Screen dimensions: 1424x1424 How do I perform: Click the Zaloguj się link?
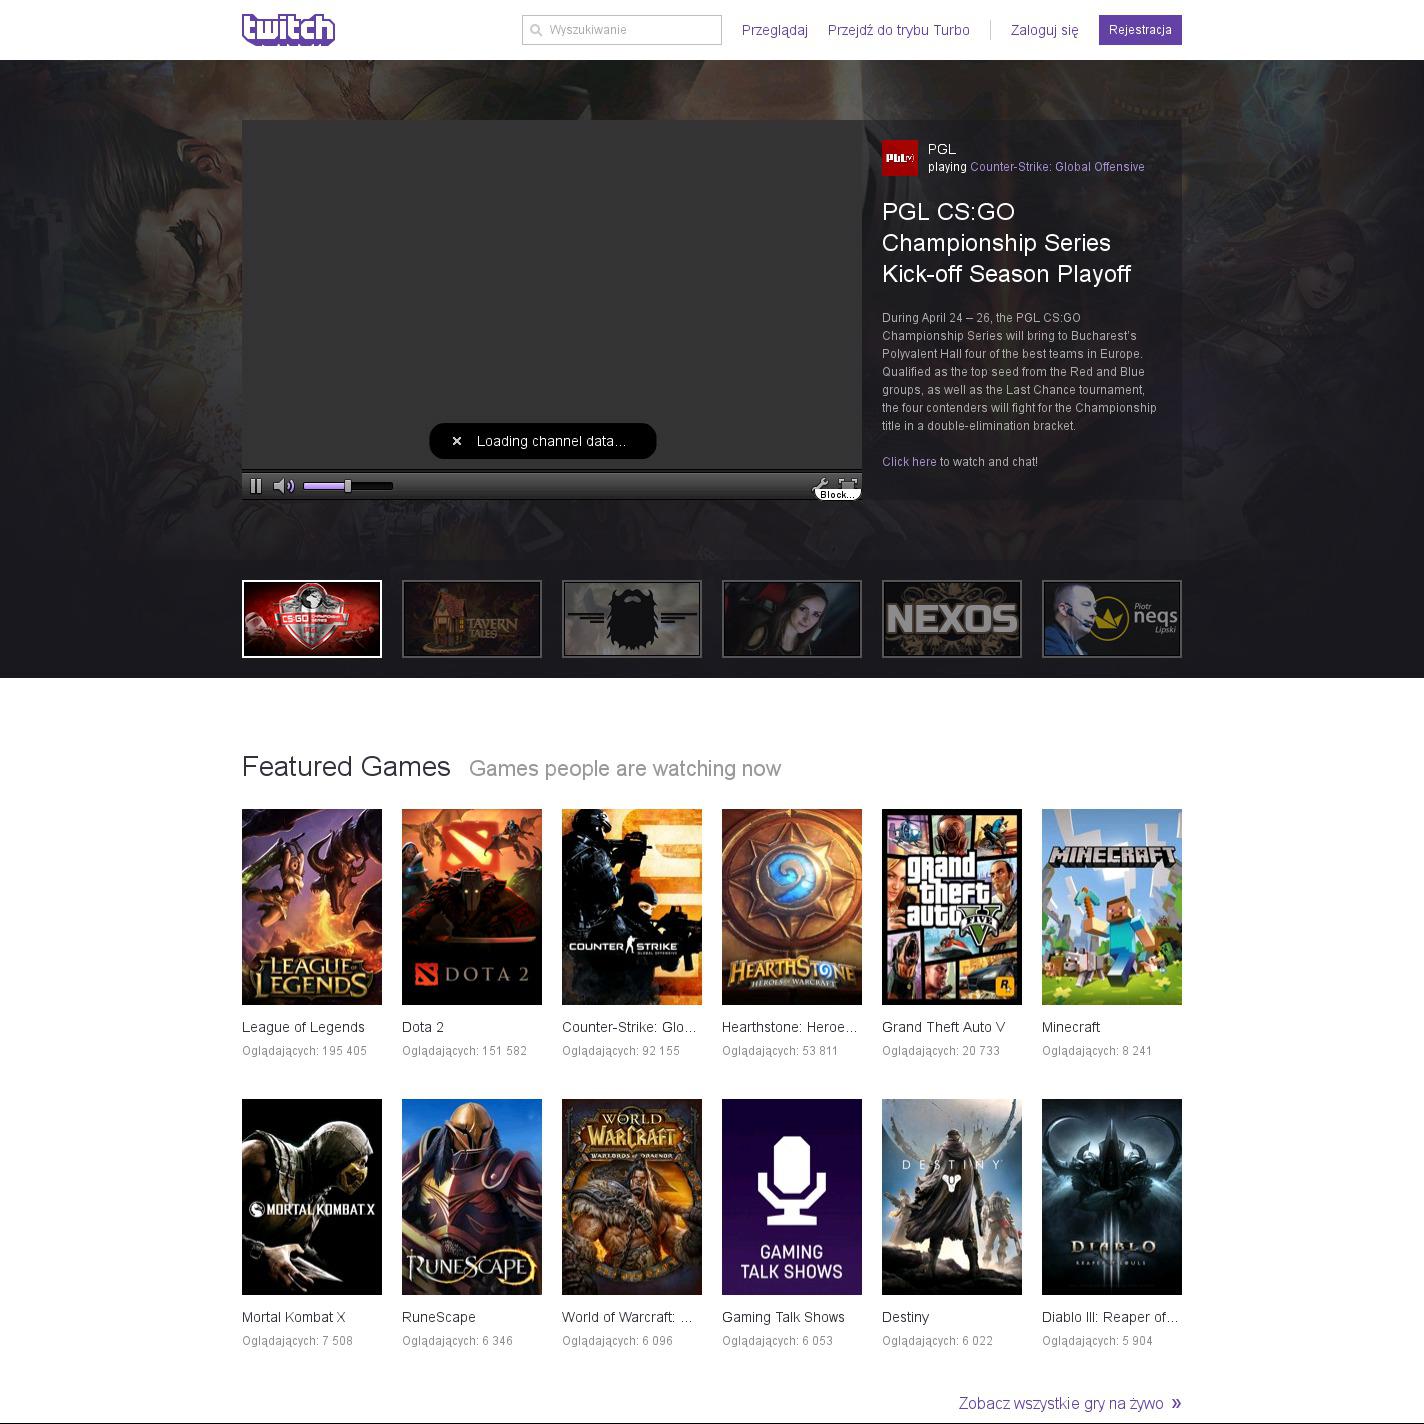point(1044,30)
